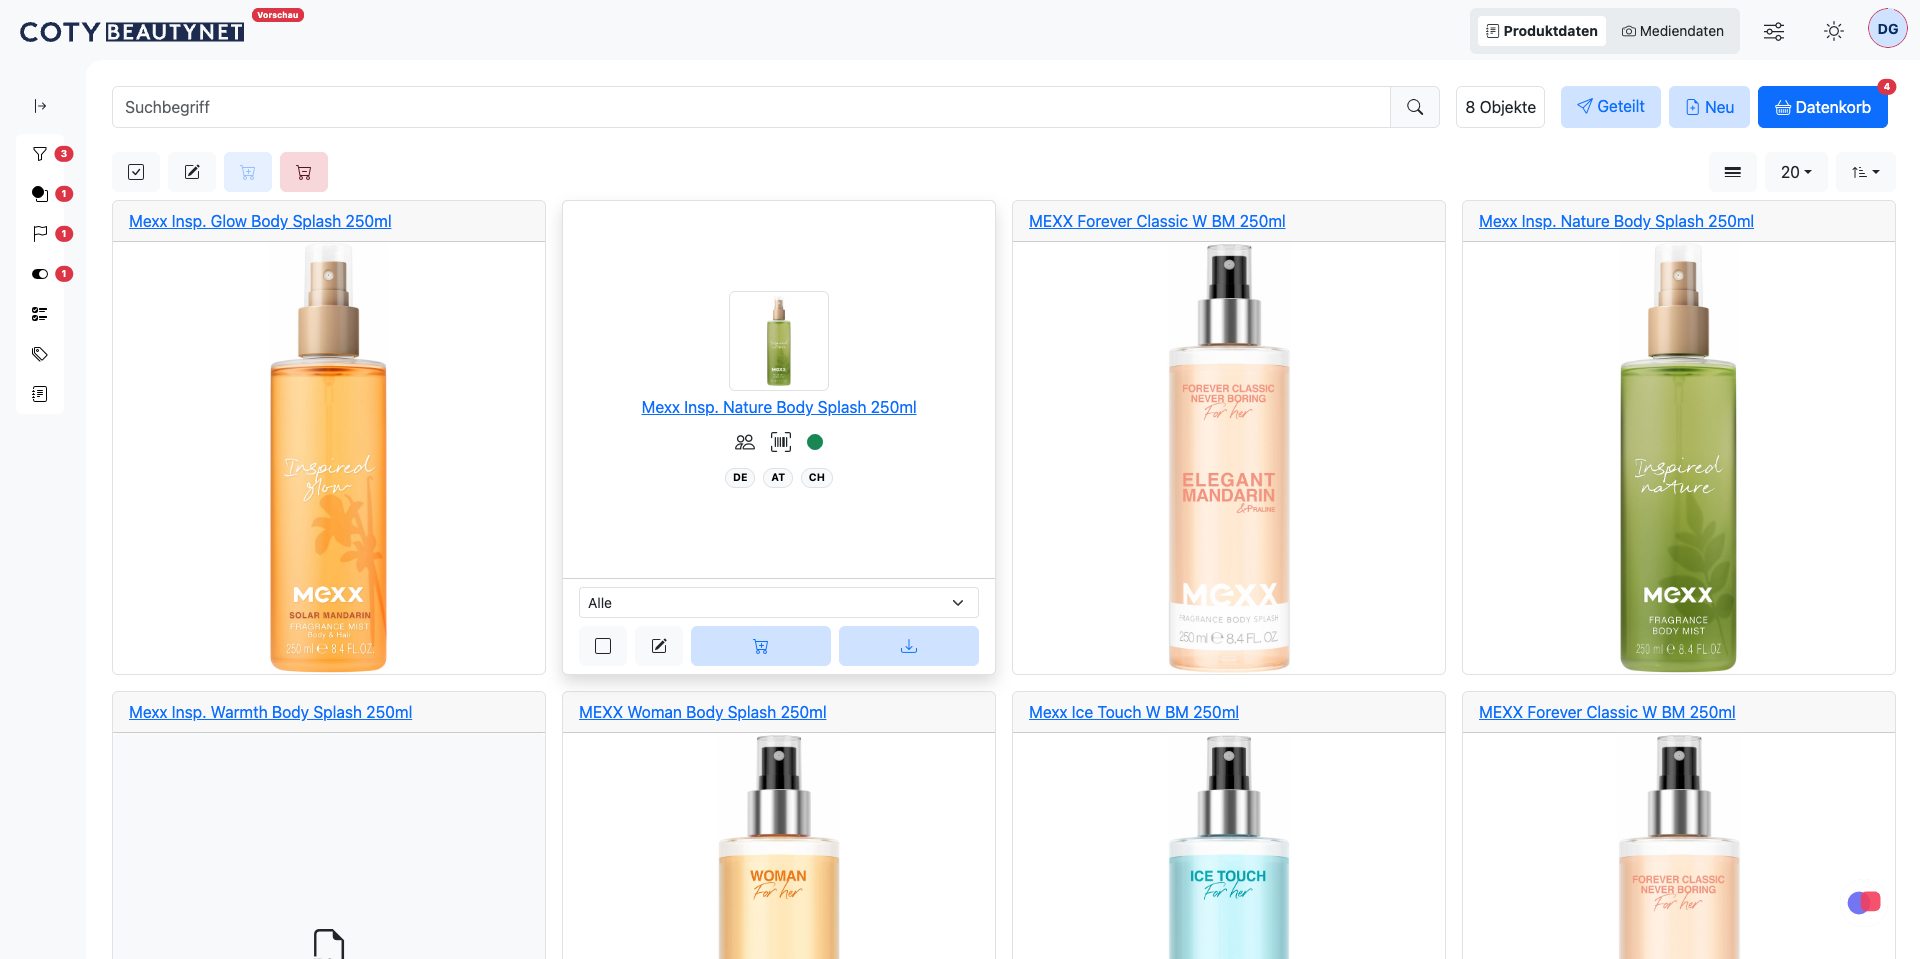Add Nature Body Splash card to basket

[x=761, y=646]
